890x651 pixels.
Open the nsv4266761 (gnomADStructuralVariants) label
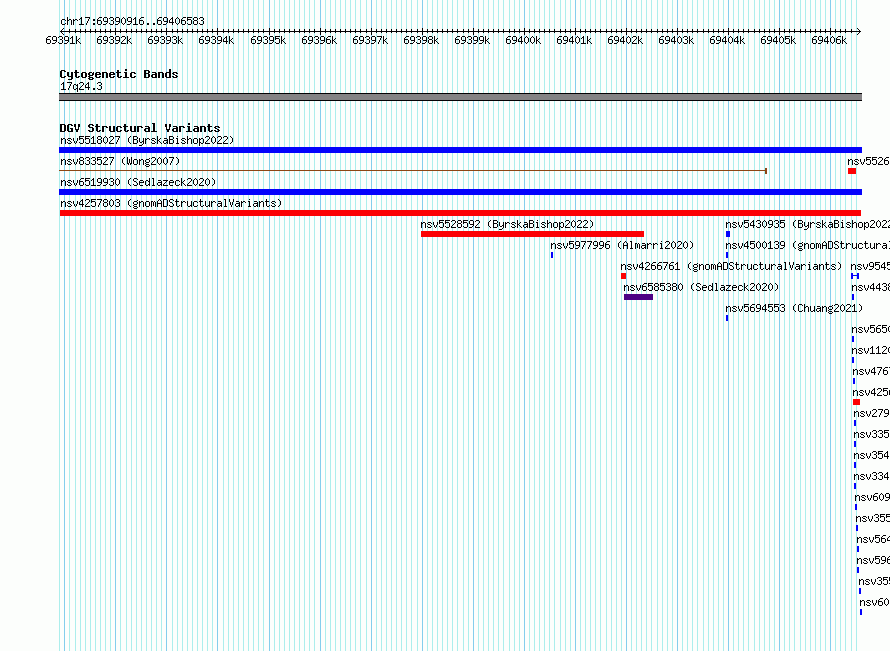pos(731,266)
